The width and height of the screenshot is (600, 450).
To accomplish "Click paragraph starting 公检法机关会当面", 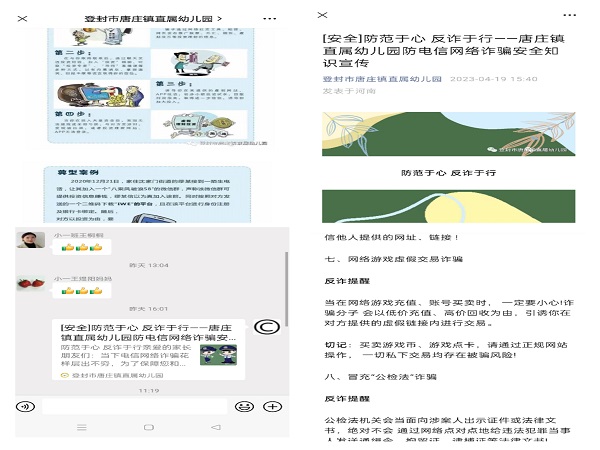I will coord(448,430).
